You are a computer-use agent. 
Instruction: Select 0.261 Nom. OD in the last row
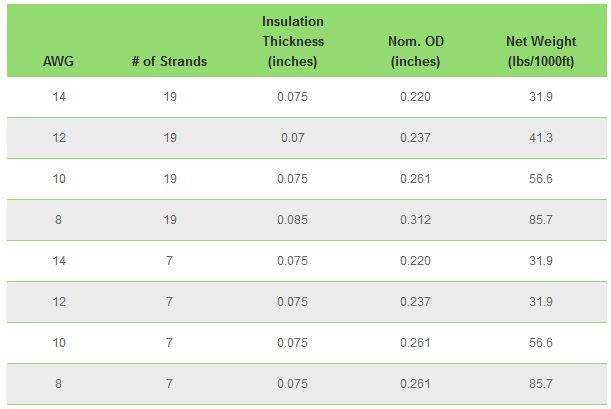point(415,384)
